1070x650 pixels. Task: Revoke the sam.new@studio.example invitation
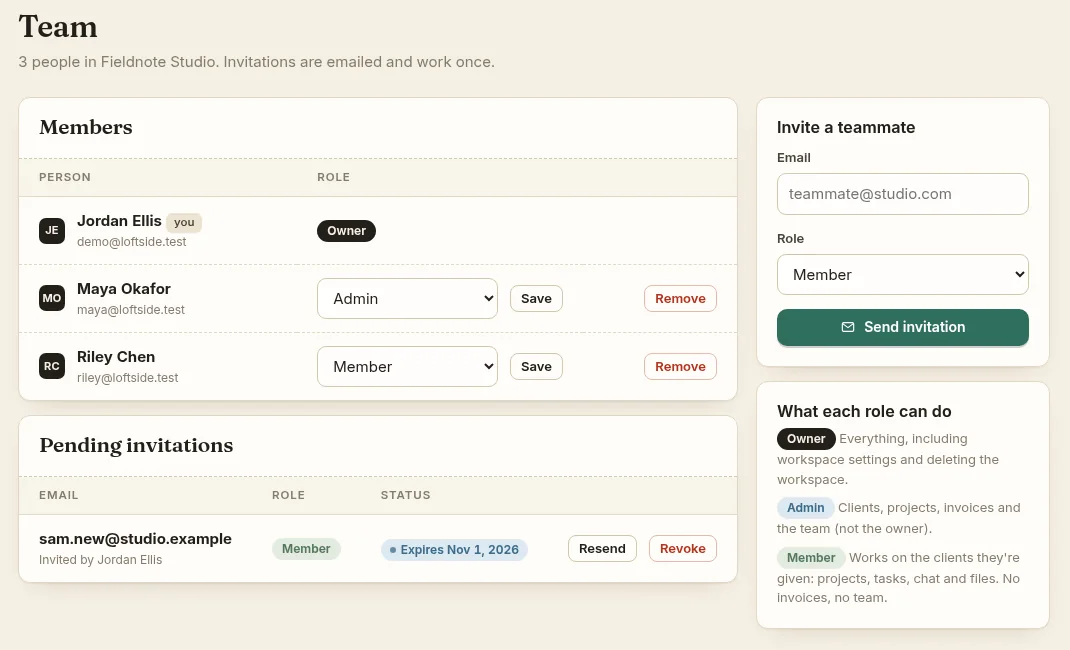click(682, 548)
